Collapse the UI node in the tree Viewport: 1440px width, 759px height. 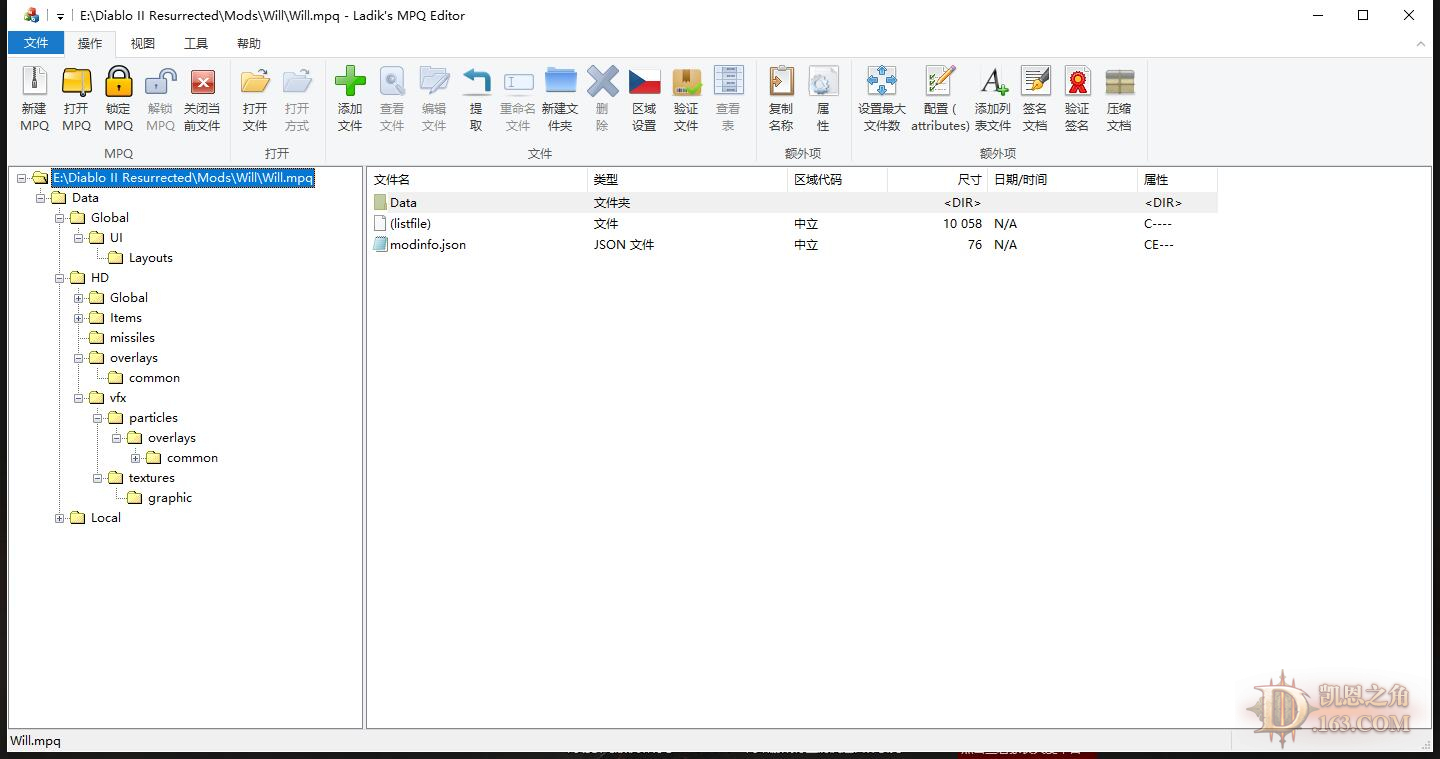click(x=79, y=238)
